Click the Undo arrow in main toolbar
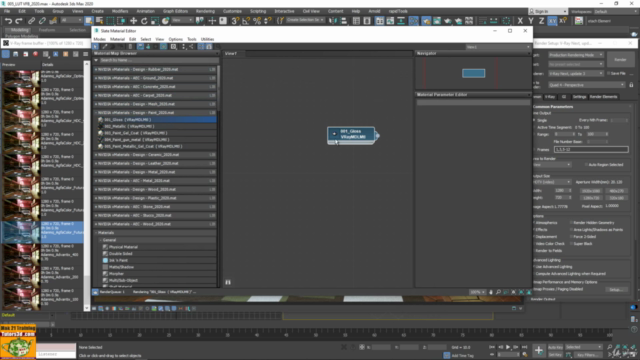Image resolution: width=640 pixels, height=360 pixels. click(x=8, y=21)
